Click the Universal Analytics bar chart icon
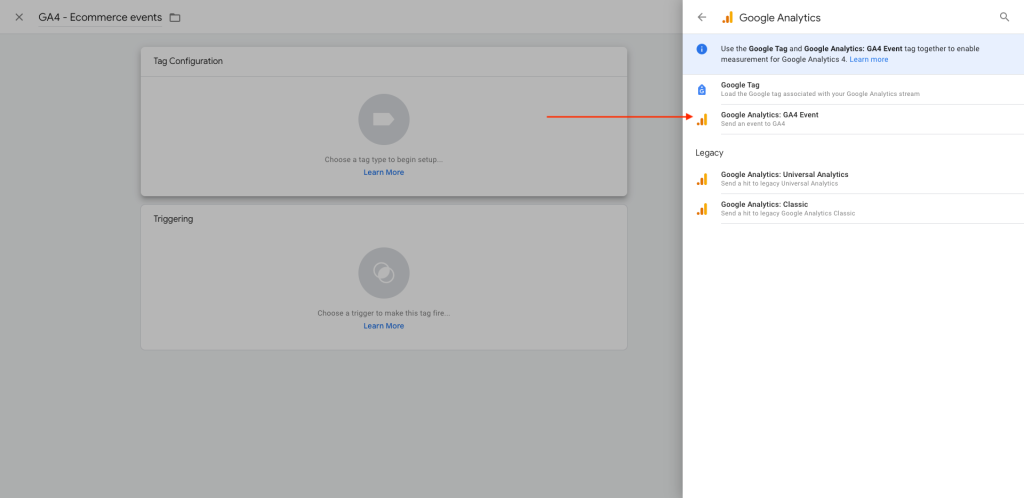This screenshot has height=498, width=1024. 702,179
